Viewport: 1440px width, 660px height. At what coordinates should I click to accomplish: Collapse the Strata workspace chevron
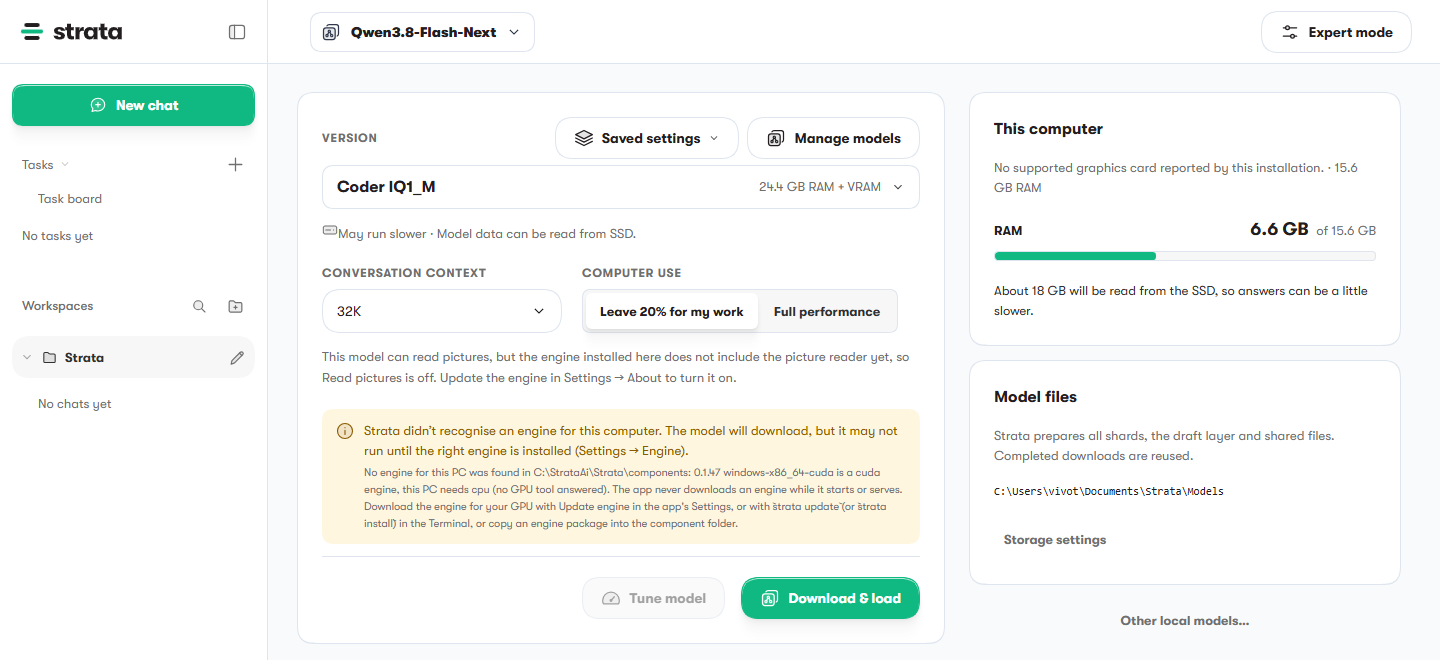click(27, 358)
